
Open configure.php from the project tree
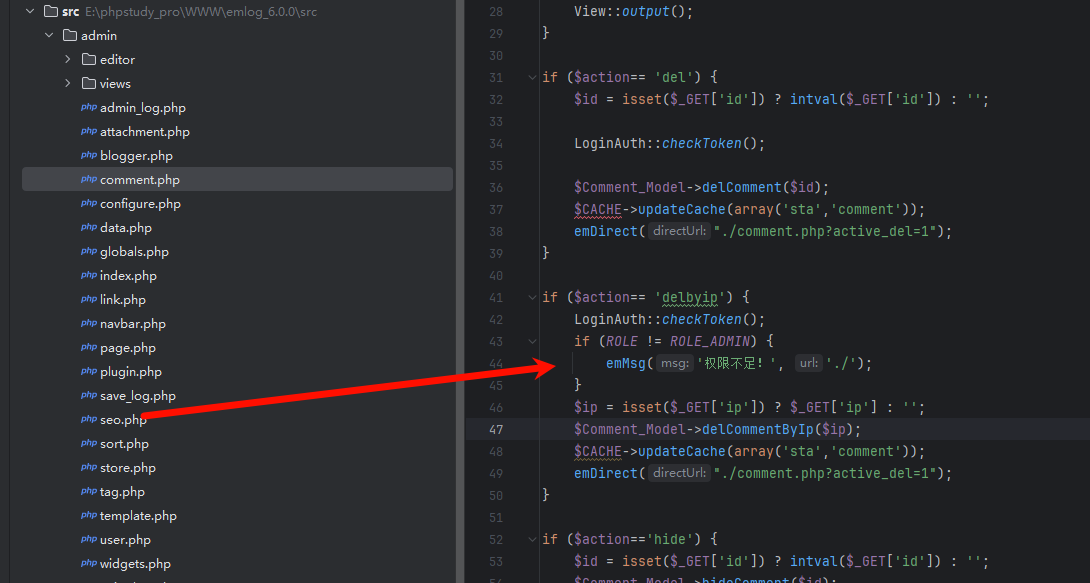pos(140,204)
